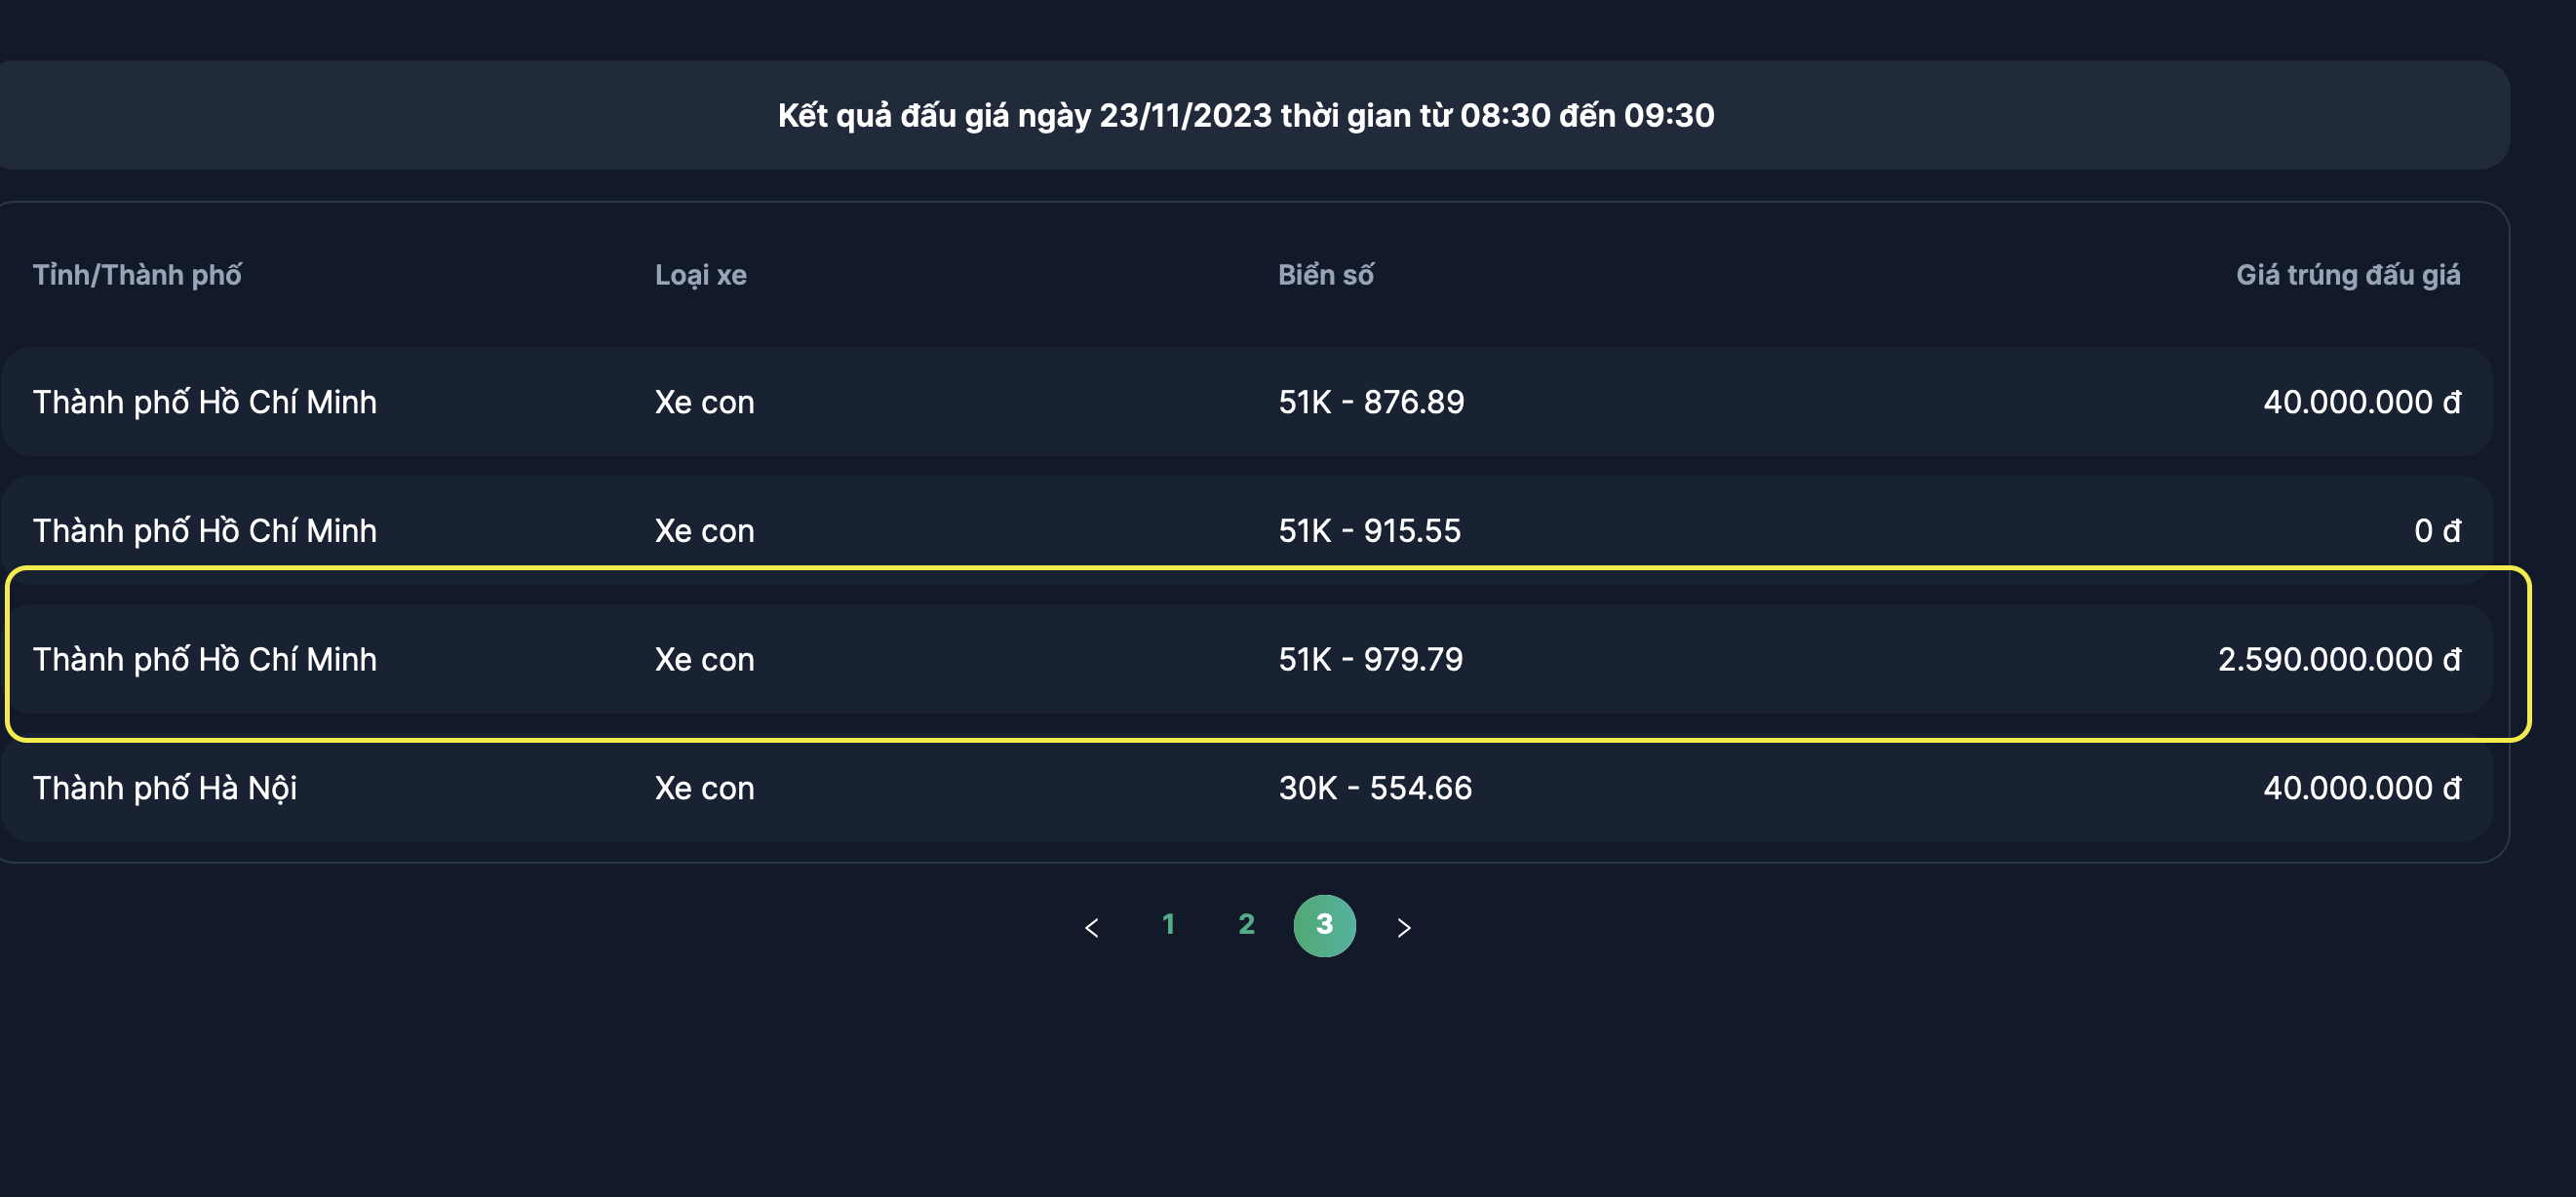
Task: Click the Loại xe column header
Action: [x=700, y=275]
